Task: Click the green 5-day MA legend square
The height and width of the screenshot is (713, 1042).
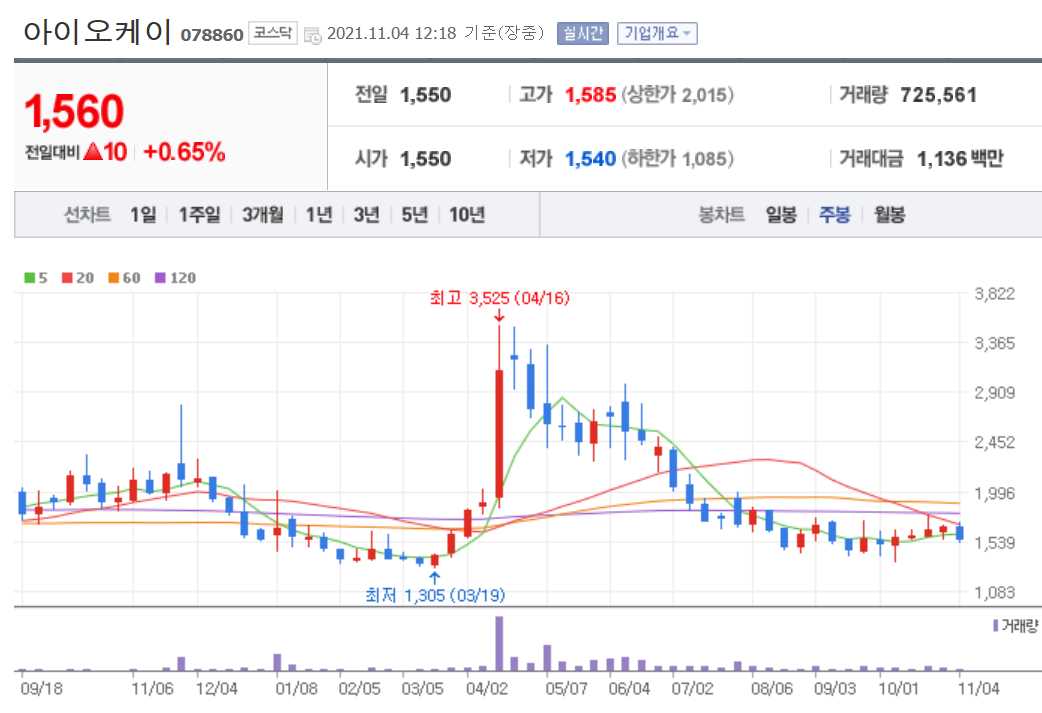Action: pos(31,278)
